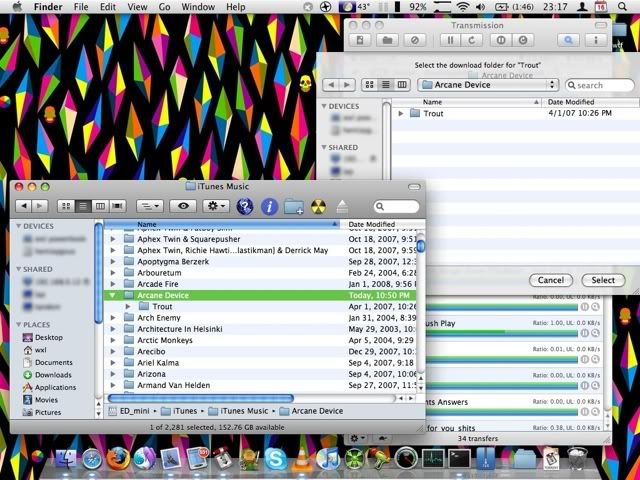The height and width of the screenshot is (480, 640).
Task: Switch Finder window to column view
Action: point(100,206)
